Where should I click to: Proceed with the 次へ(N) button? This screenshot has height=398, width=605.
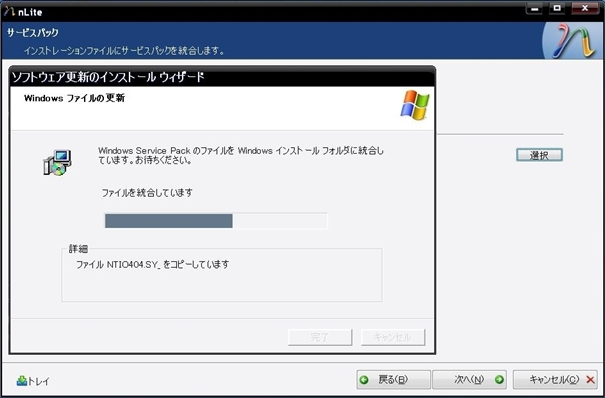(470, 380)
